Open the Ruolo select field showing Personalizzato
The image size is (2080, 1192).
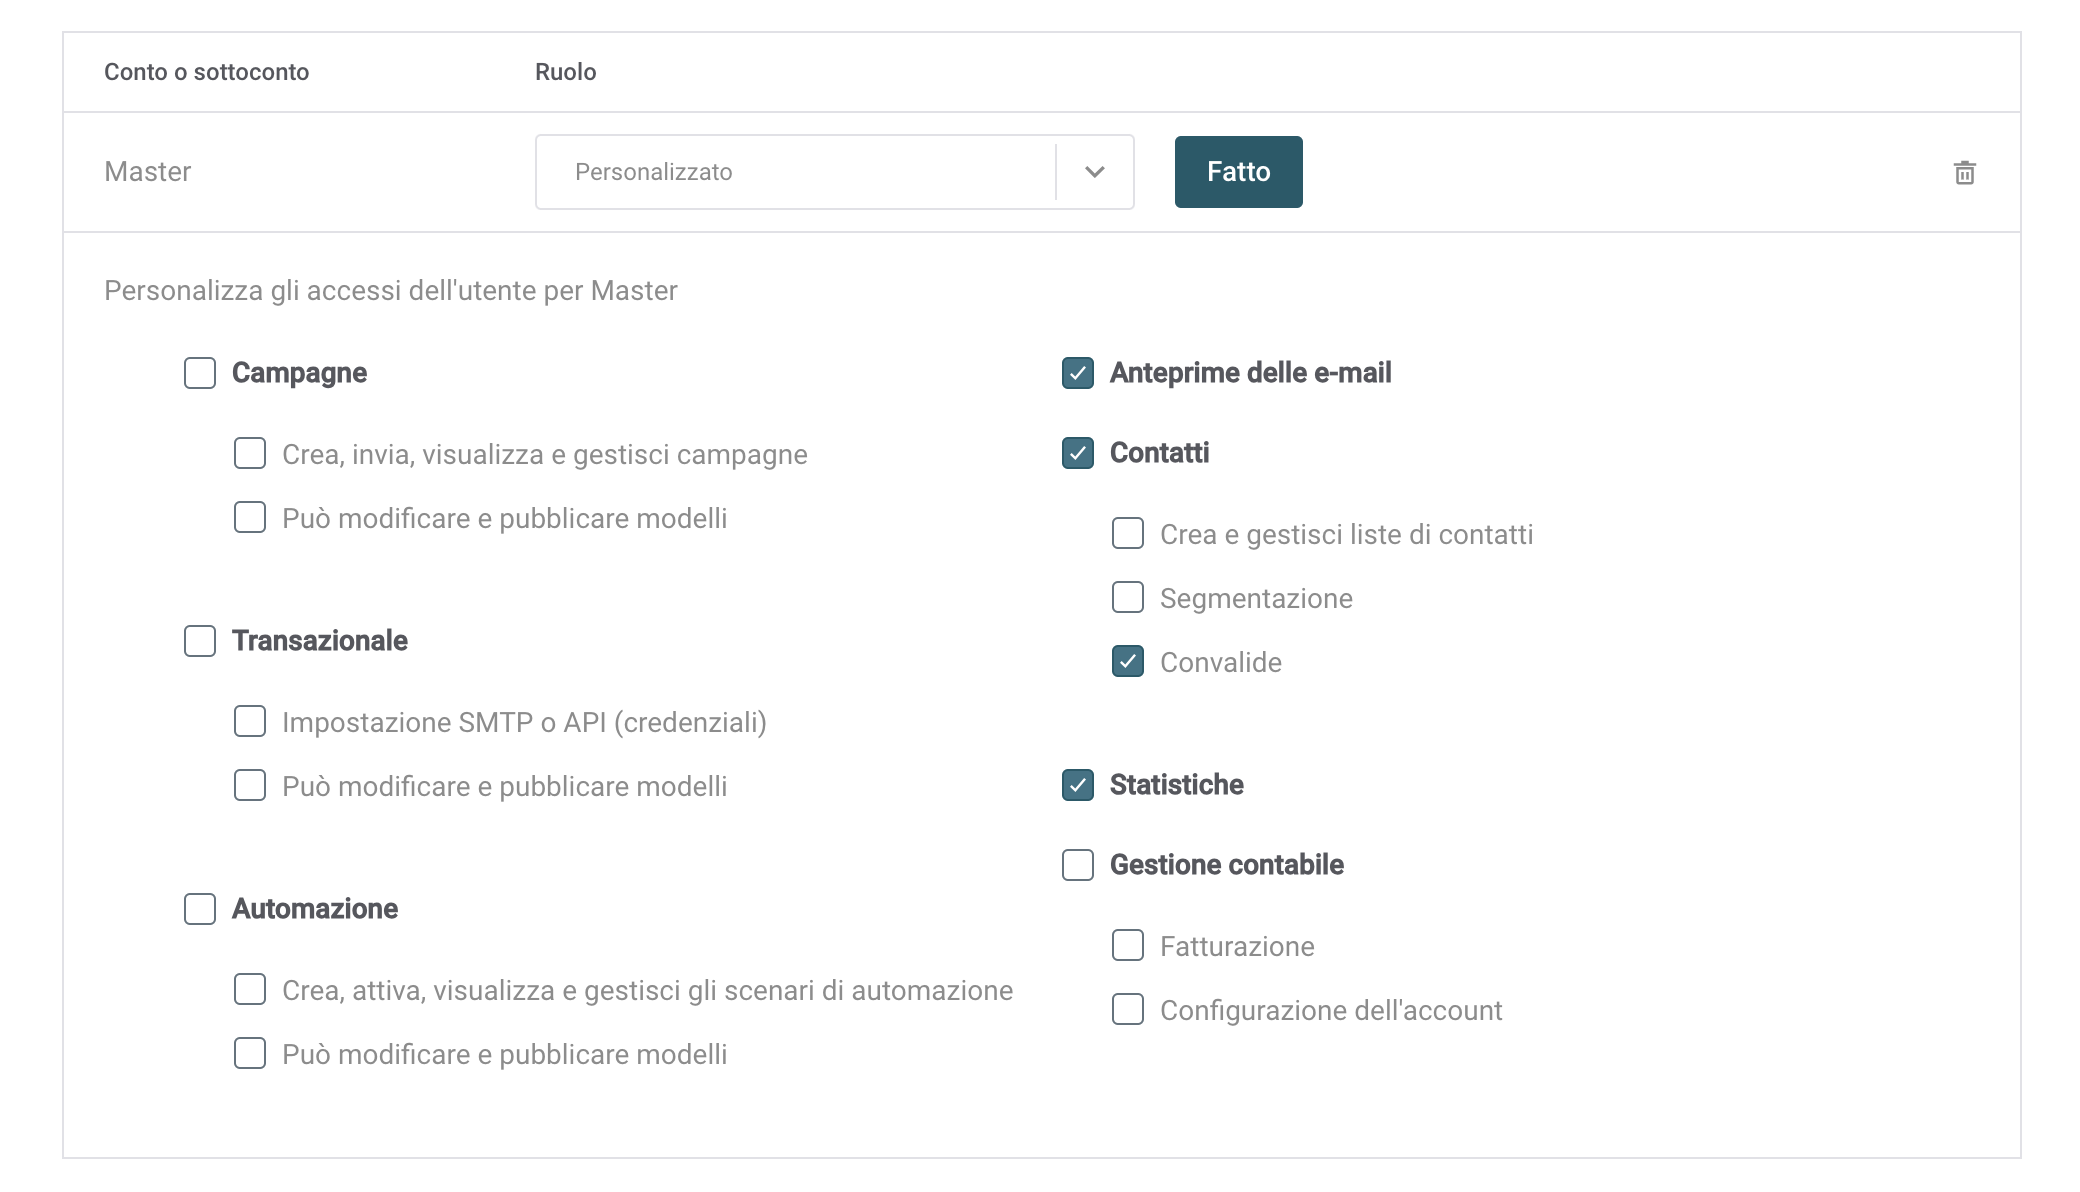click(834, 172)
